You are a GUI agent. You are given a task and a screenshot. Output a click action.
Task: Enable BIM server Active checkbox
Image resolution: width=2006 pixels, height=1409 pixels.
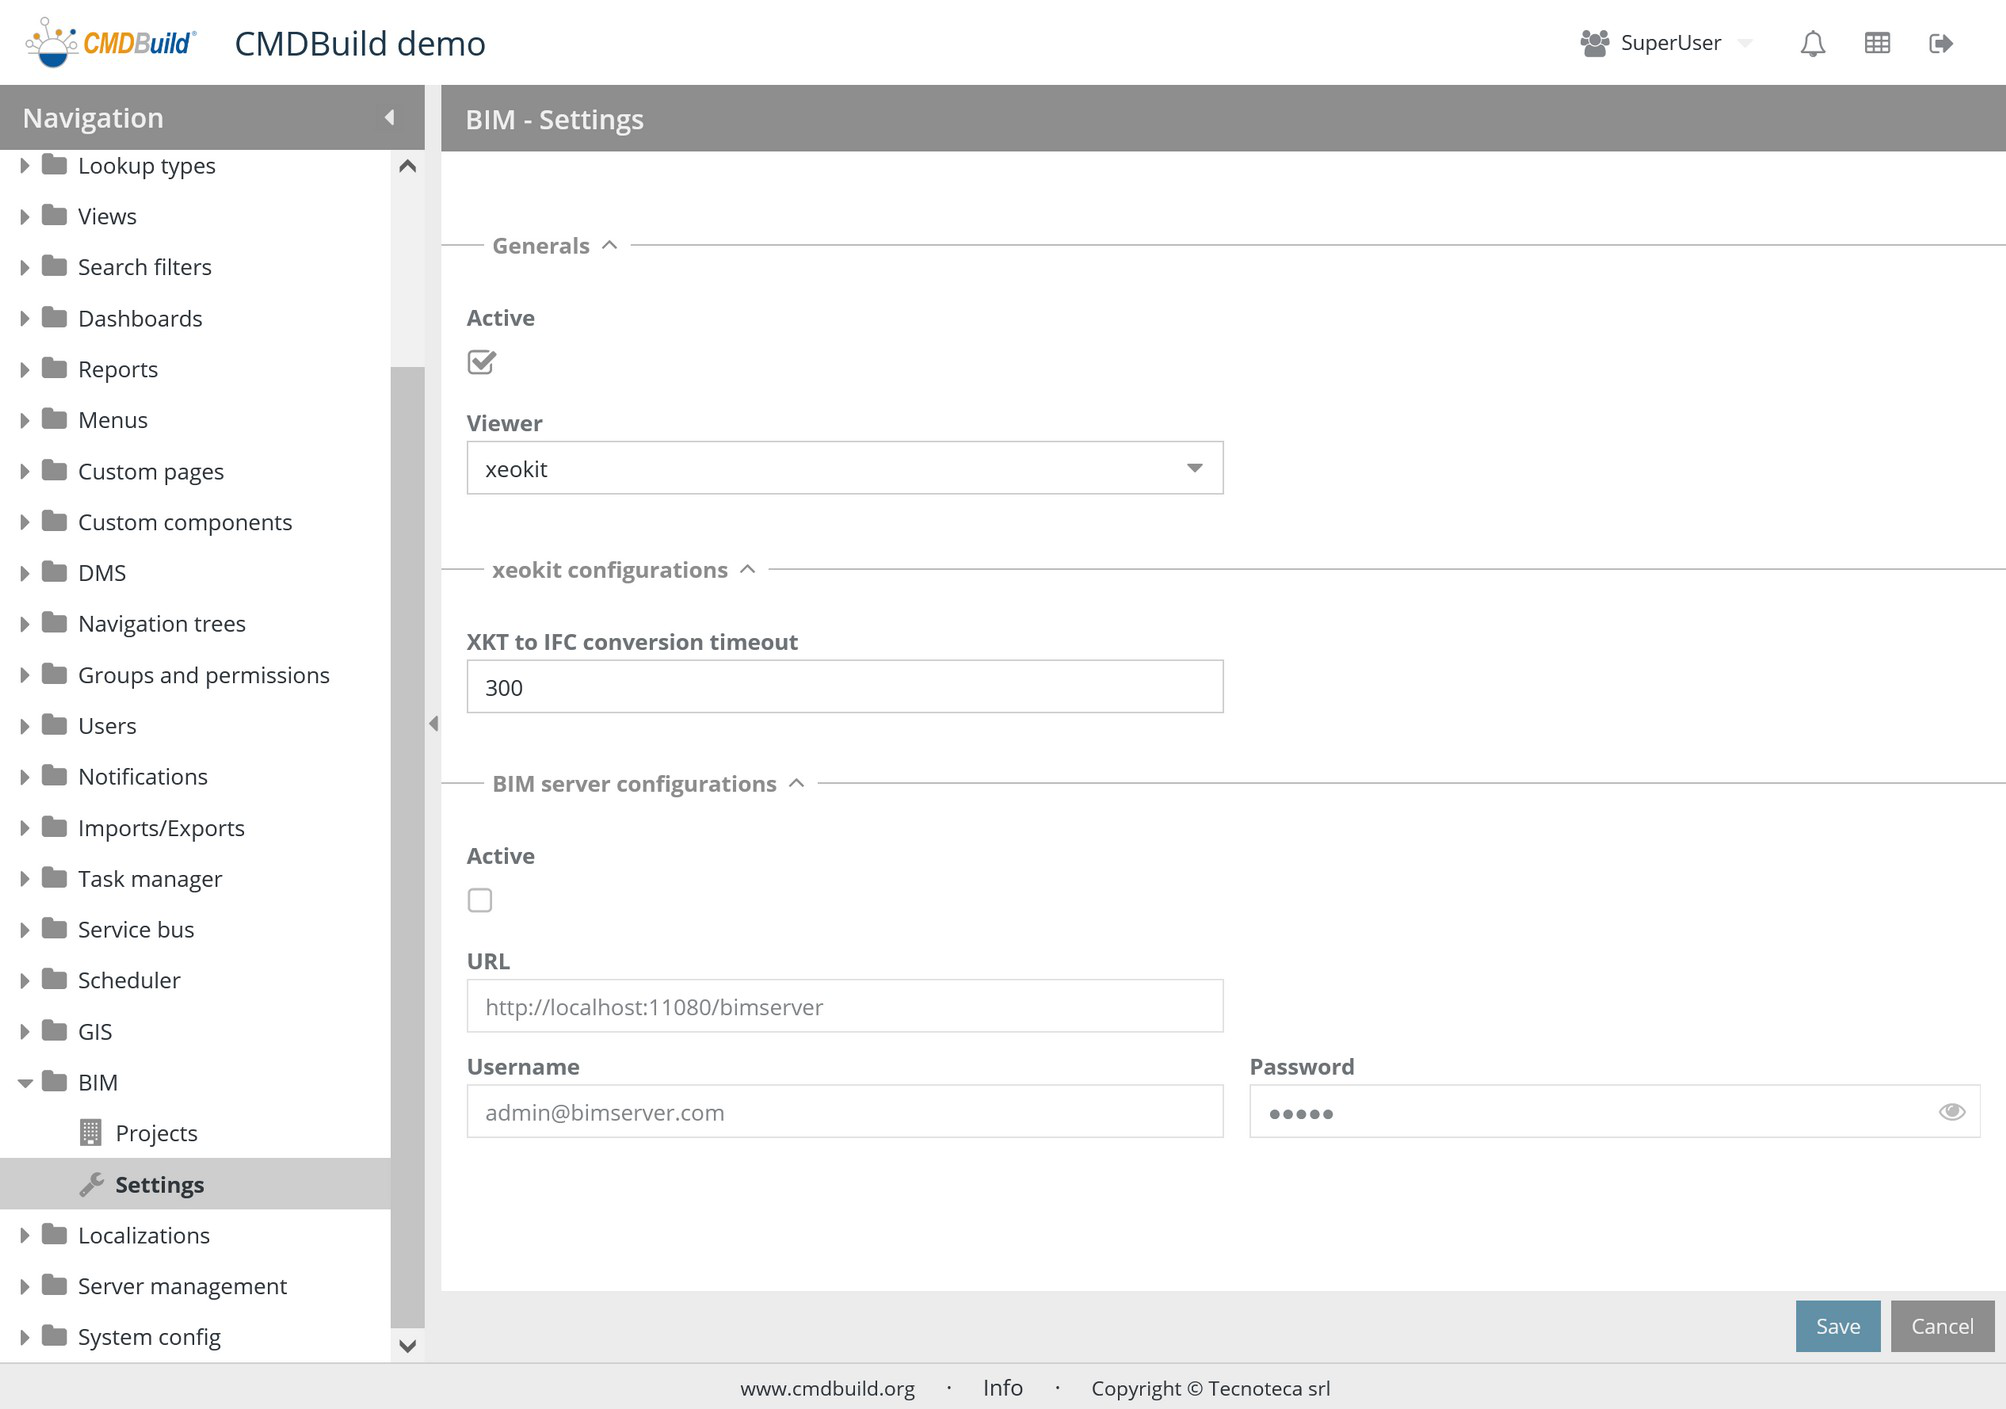click(x=480, y=900)
